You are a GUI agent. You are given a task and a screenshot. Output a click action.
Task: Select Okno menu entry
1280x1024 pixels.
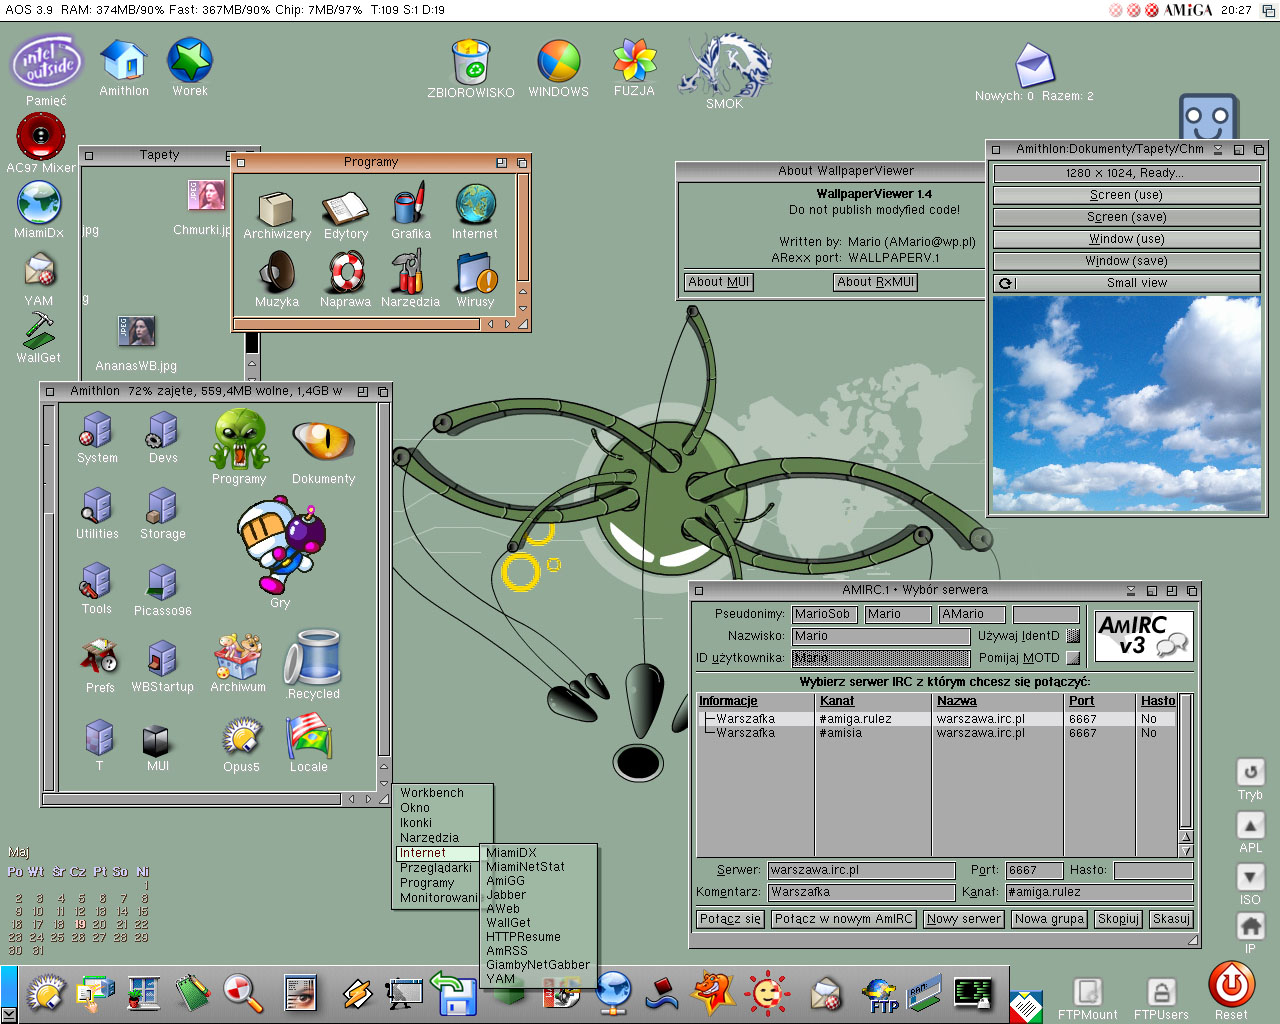pyautogui.click(x=415, y=808)
